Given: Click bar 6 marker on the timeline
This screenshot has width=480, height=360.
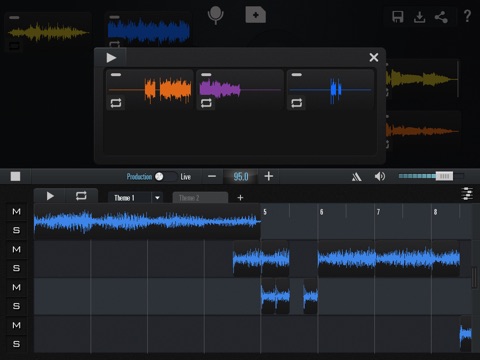Looking at the screenshot, I should pyautogui.click(x=321, y=212).
